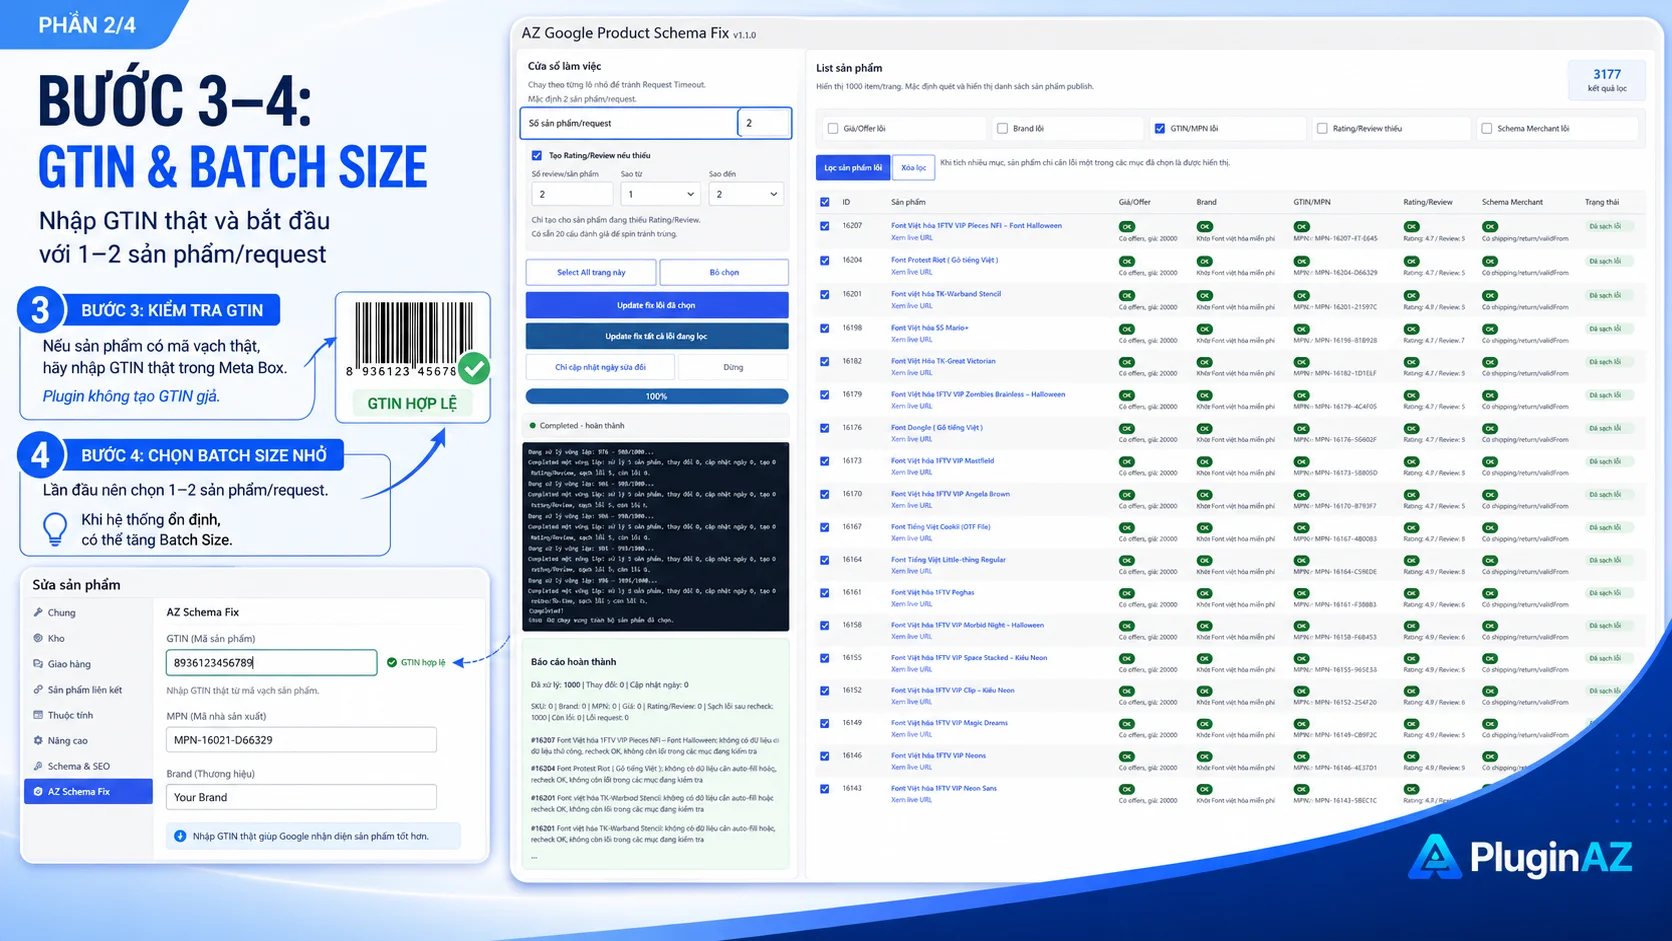Click the GTIN (Mã sản phẩm) input field

[x=271, y=662]
